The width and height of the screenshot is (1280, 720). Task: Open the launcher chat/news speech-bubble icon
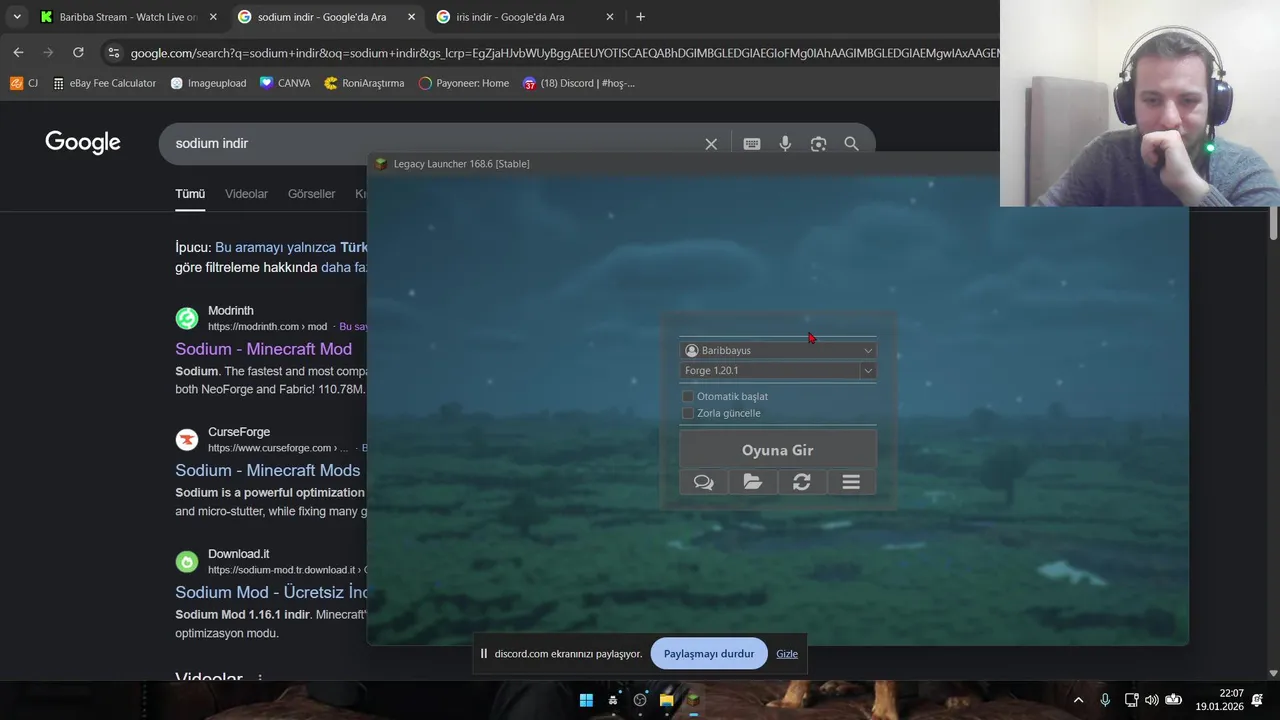(704, 482)
